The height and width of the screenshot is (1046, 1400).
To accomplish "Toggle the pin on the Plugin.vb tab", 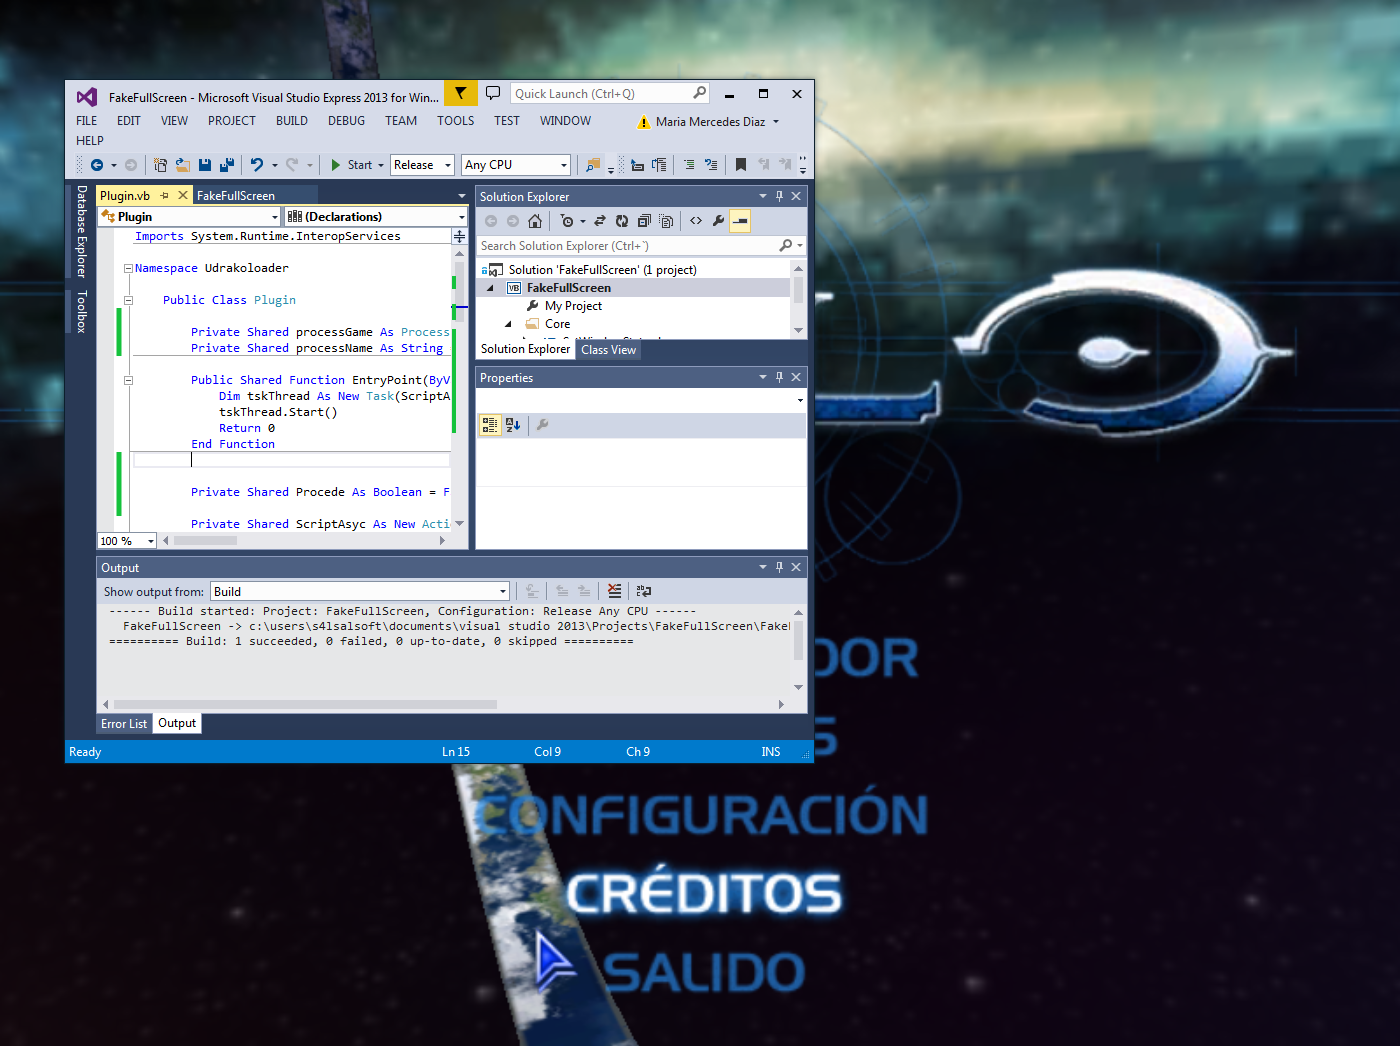I will click(x=165, y=195).
